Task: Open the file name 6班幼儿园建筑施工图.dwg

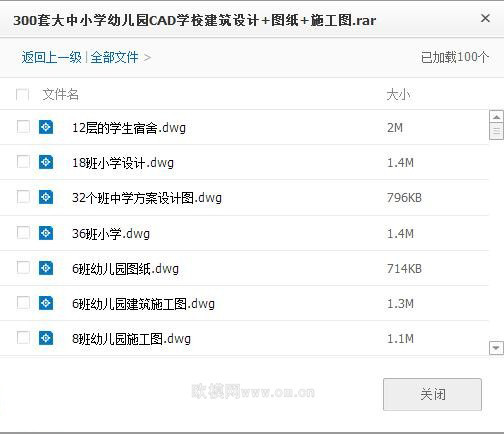Action: [143, 304]
